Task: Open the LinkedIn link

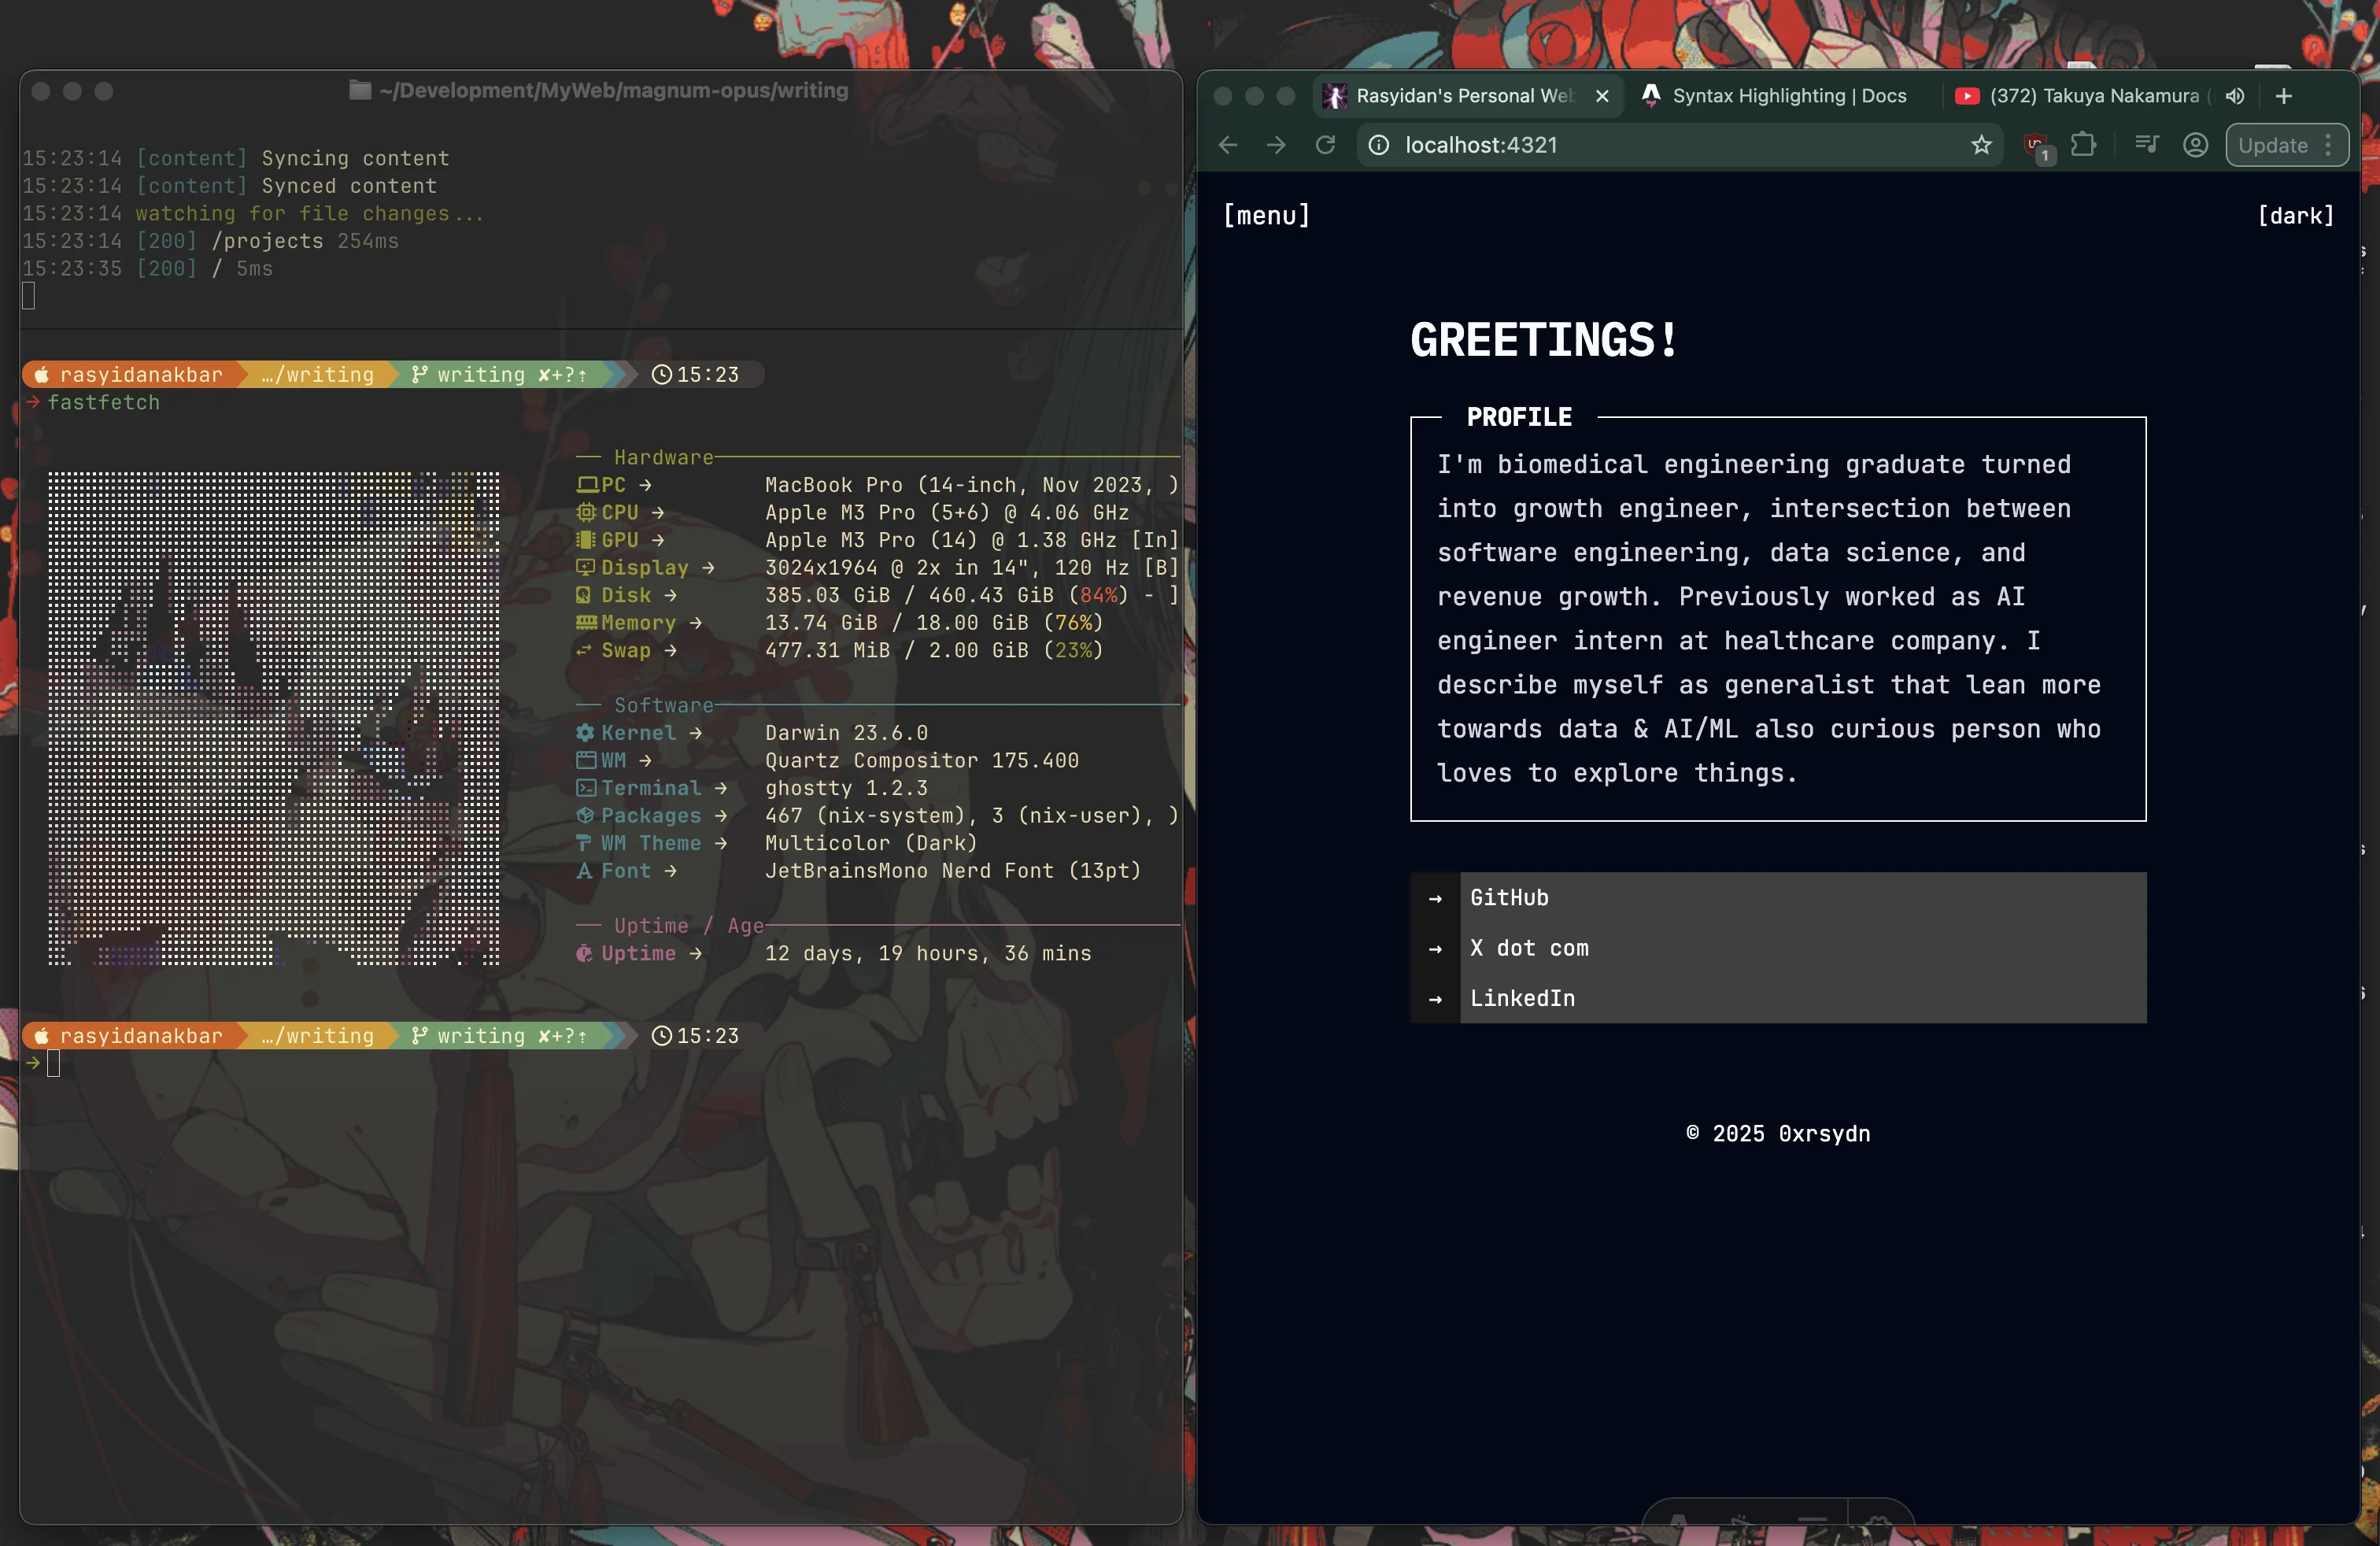Action: click(1522, 998)
